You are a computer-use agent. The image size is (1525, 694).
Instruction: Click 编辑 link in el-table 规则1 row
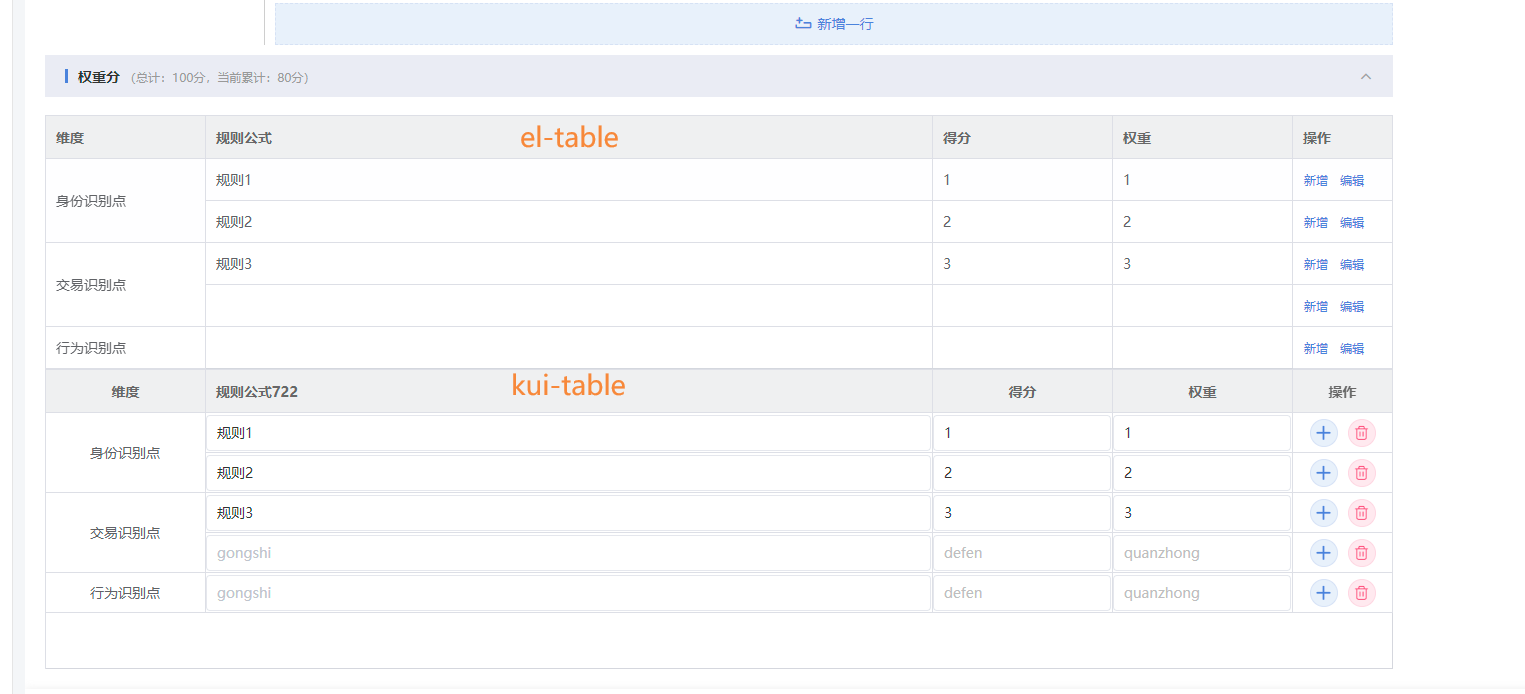[x=1352, y=181]
